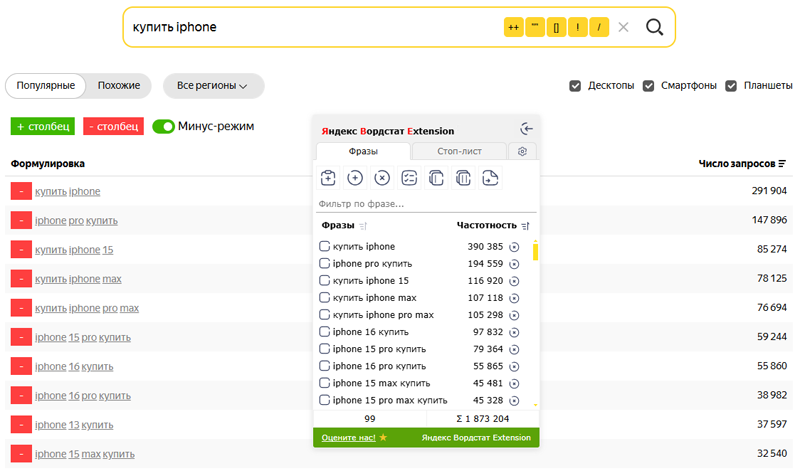
Task: Click the copy two columns icon
Action: pyautogui.click(x=463, y=178)
